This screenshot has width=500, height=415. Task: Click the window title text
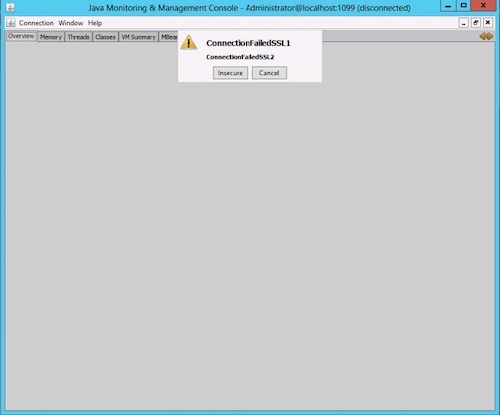[249, 8]
